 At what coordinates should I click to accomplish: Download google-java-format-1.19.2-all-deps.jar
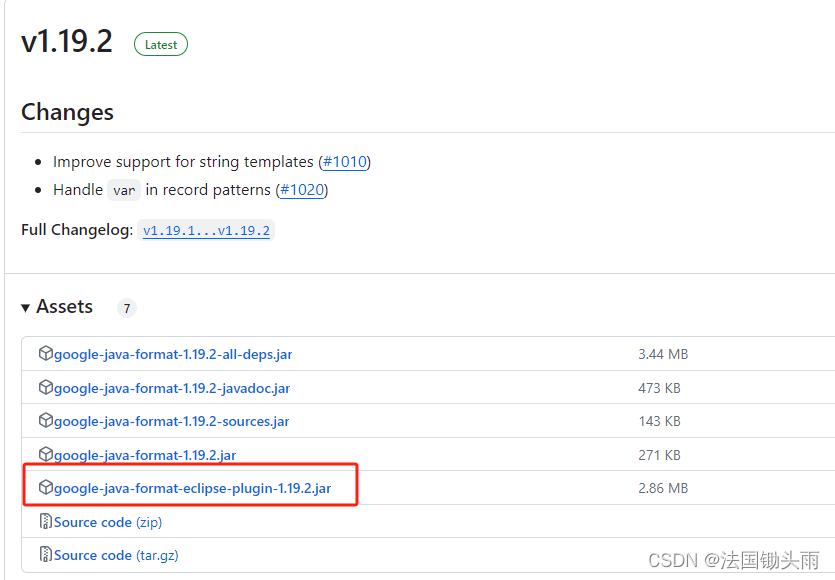(x=173, y=354)
